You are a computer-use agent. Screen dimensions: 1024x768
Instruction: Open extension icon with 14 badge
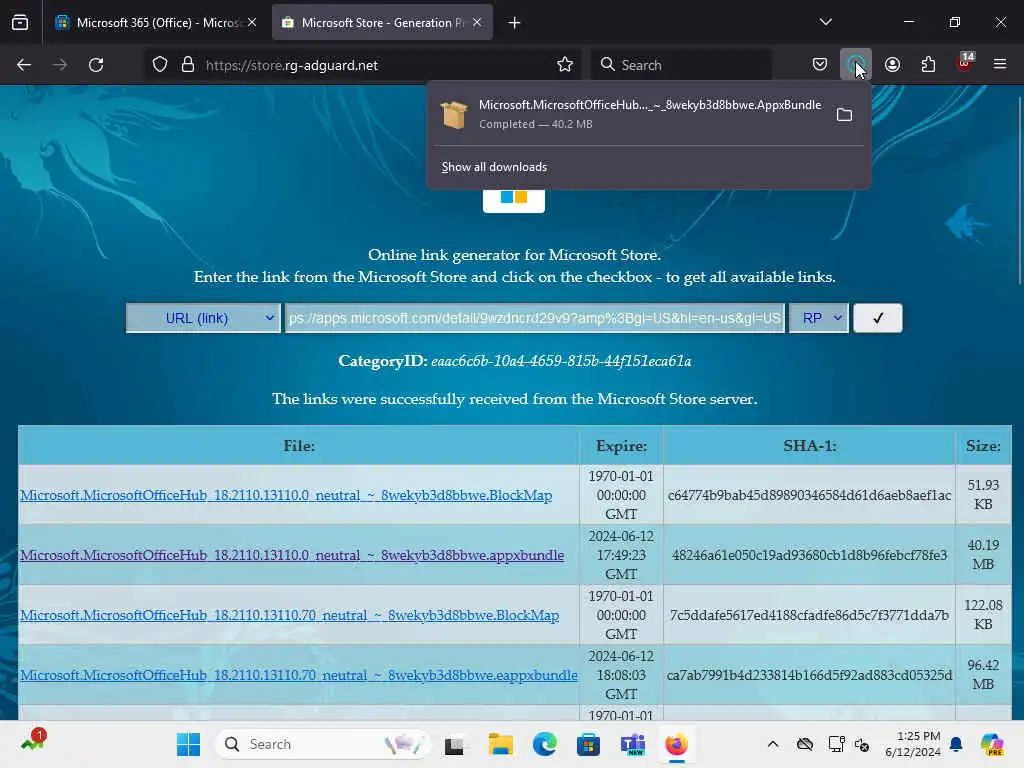[965, 63]
